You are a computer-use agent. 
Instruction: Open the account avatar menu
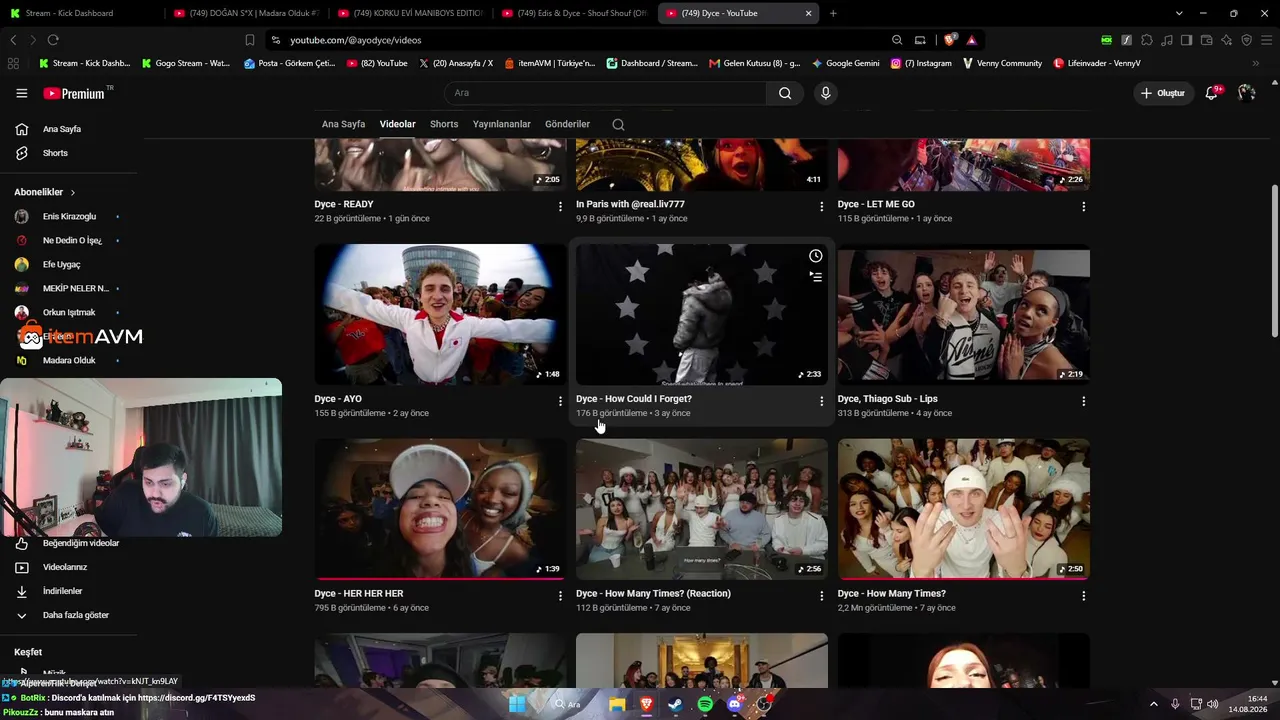tap(1246, 93)
